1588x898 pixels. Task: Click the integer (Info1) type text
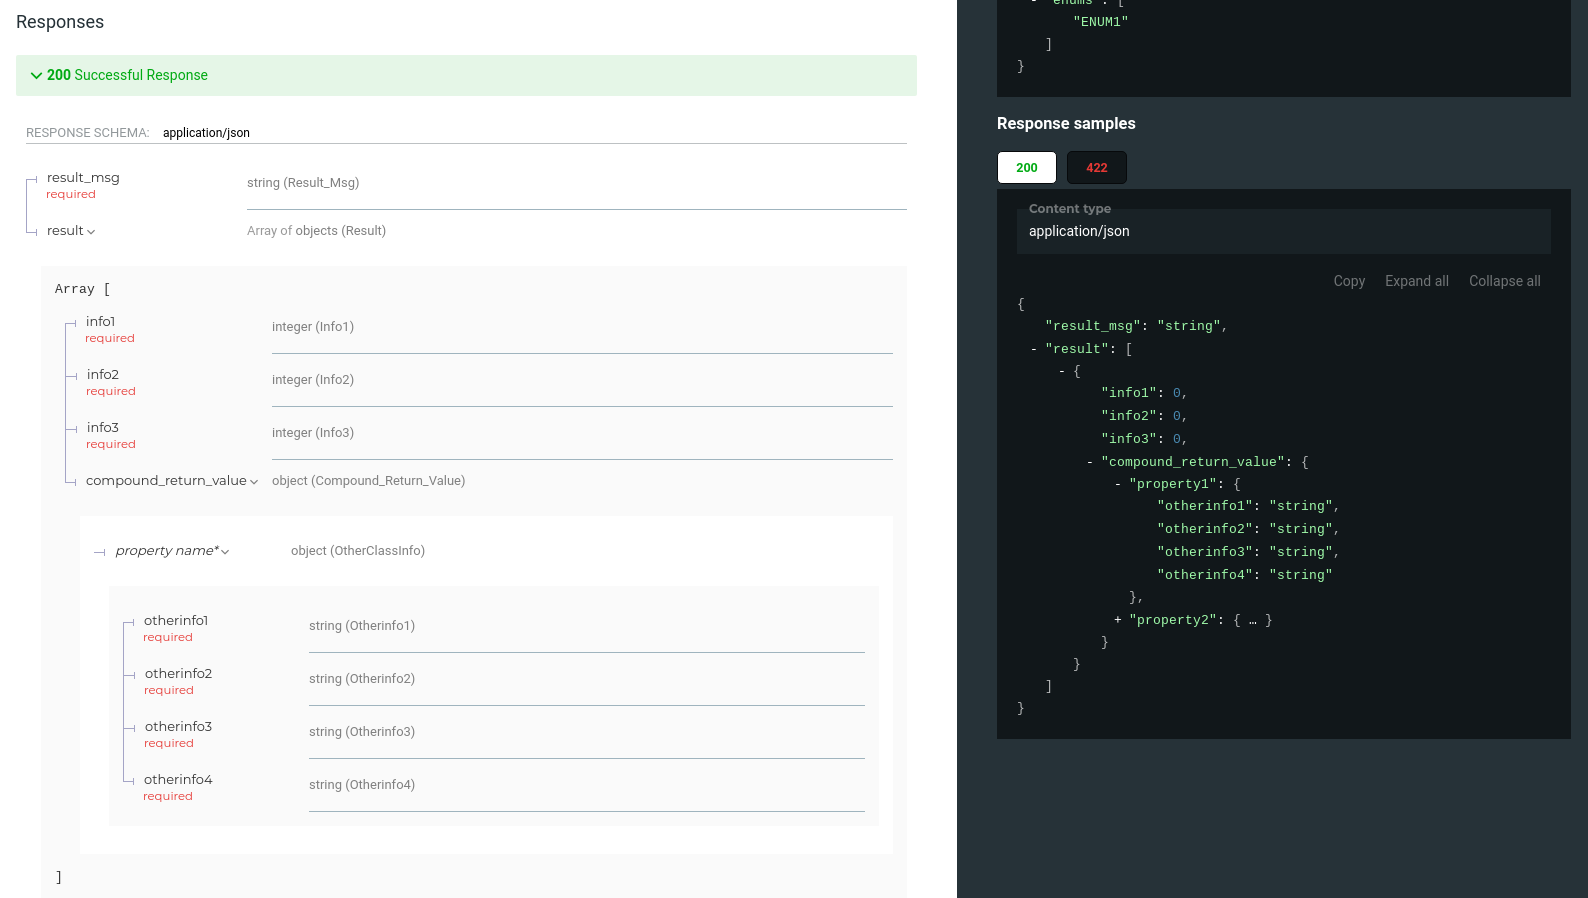pyautogui.click(x=313, y=327)
